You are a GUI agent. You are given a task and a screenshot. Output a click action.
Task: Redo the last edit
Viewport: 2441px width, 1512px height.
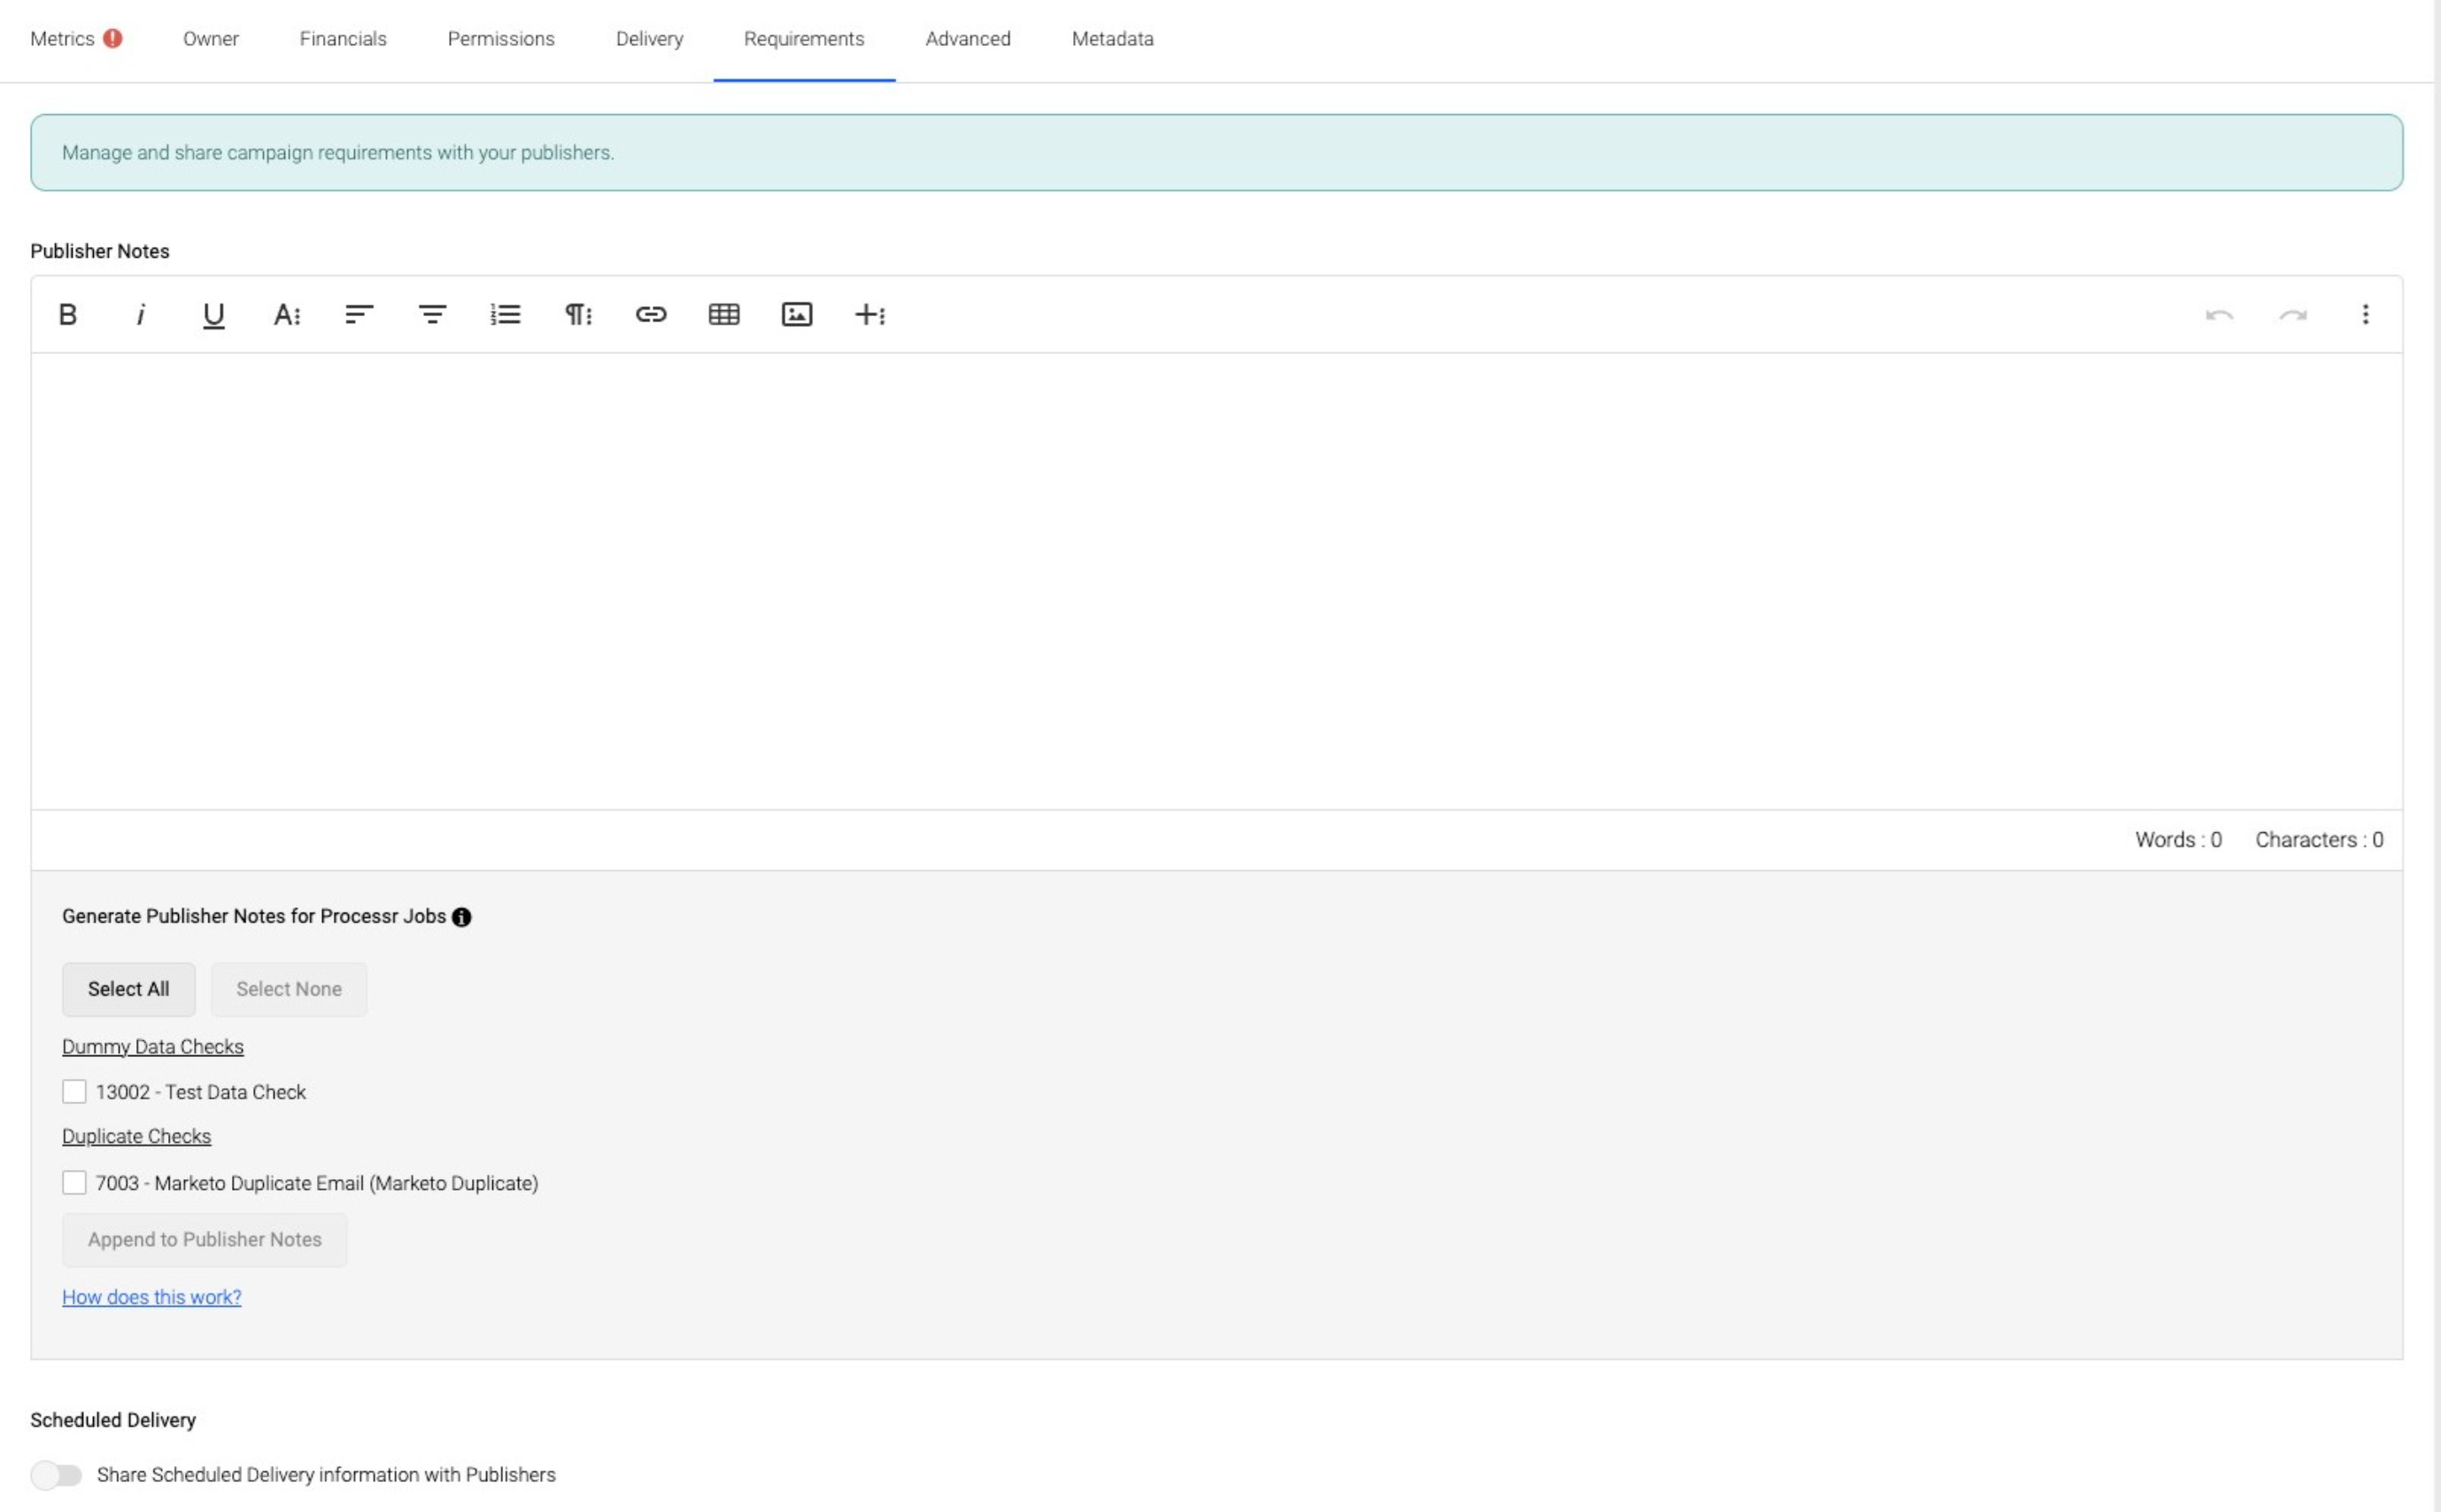(2292, 315)
